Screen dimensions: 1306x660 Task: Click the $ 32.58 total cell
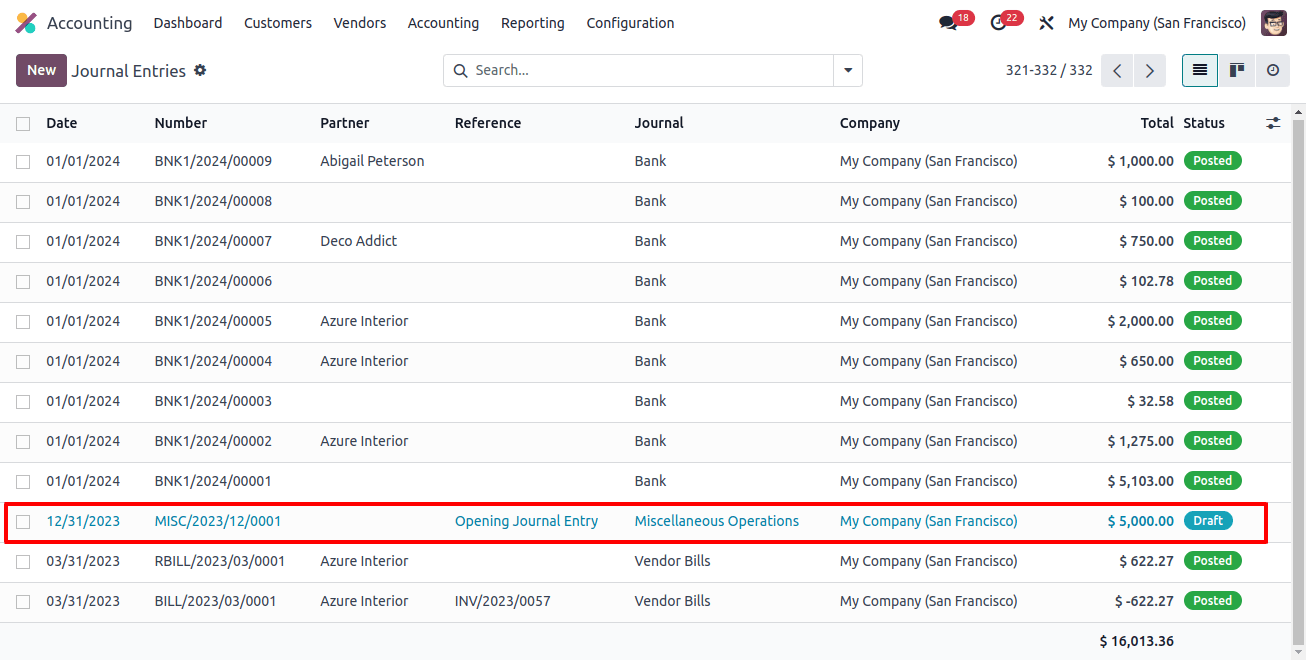click(x=1151, y=401)
